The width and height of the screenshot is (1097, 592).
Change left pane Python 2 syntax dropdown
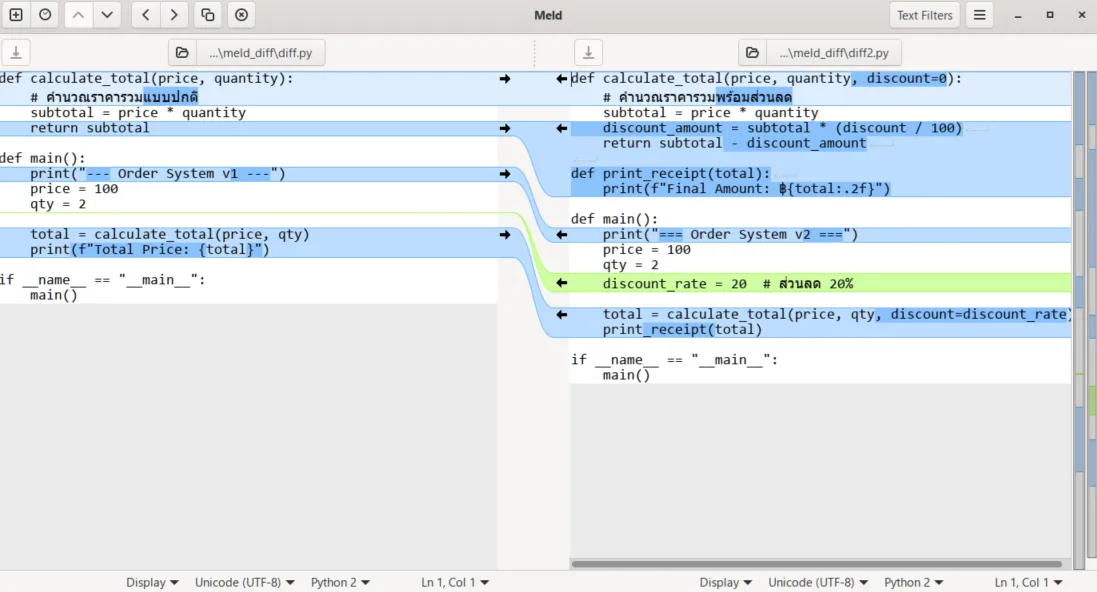pos(340,582)
